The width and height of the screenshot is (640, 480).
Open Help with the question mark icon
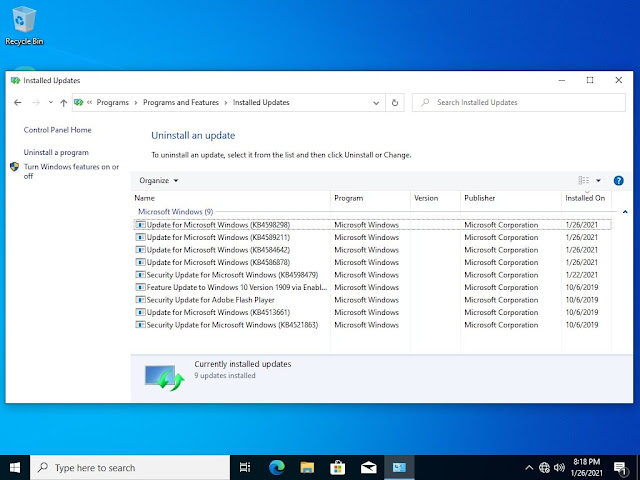click(618, 180)
